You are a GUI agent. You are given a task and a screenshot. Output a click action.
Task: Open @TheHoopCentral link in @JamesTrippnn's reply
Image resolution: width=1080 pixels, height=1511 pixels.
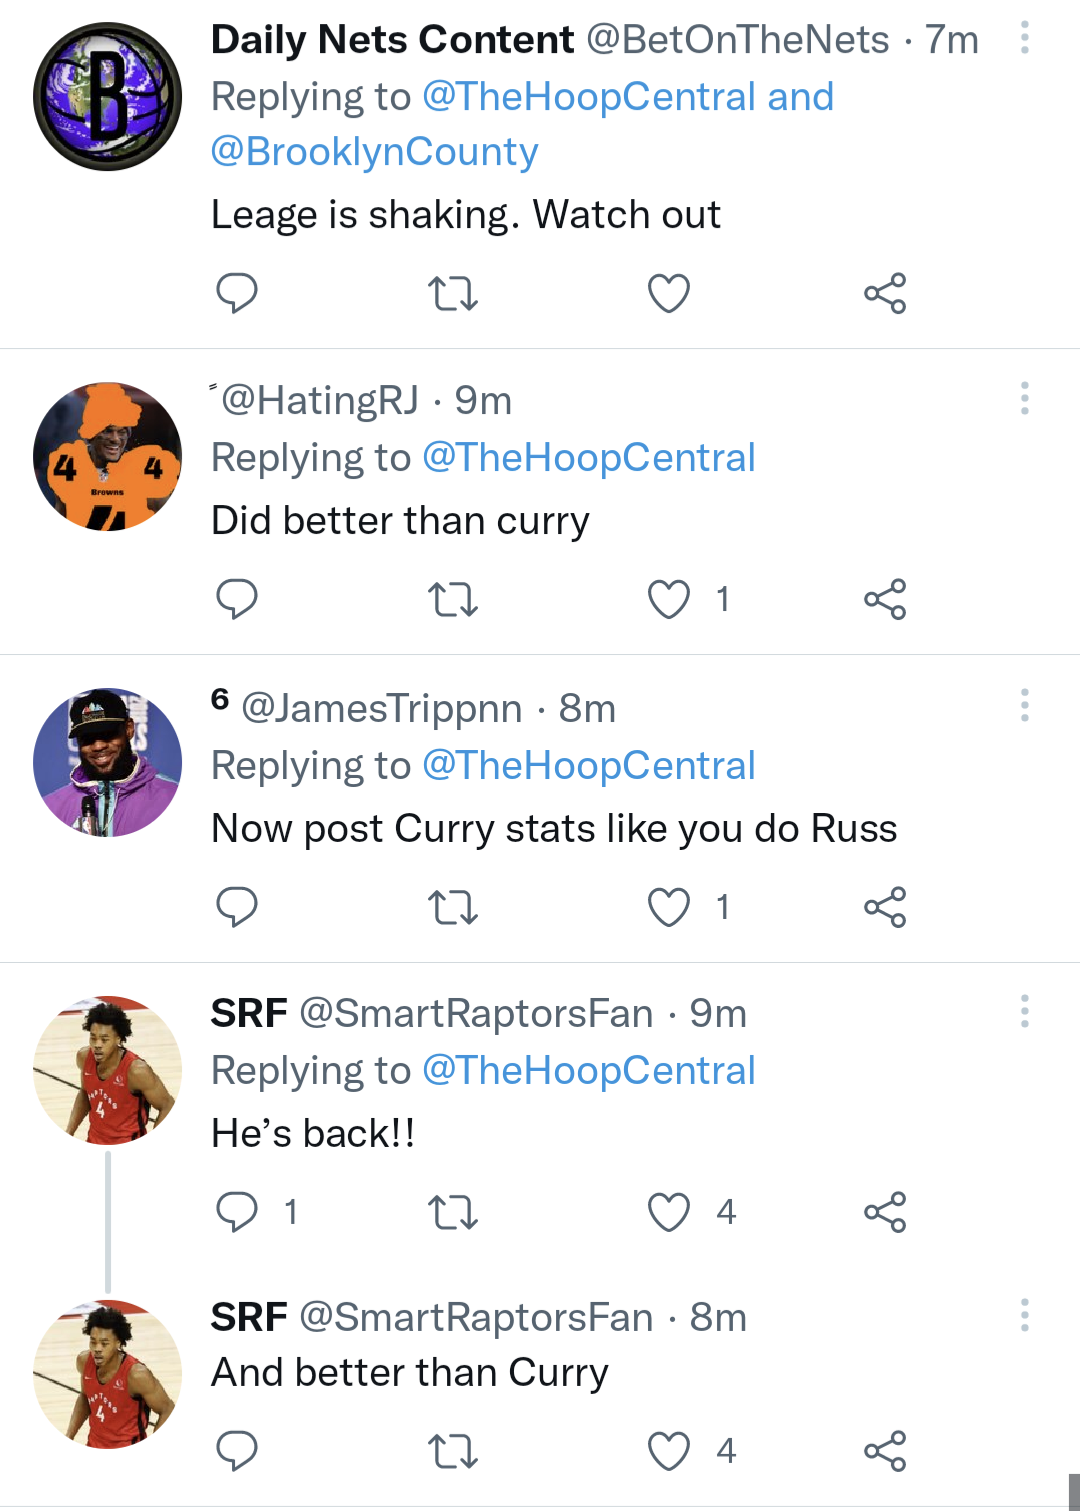(589, 766)
